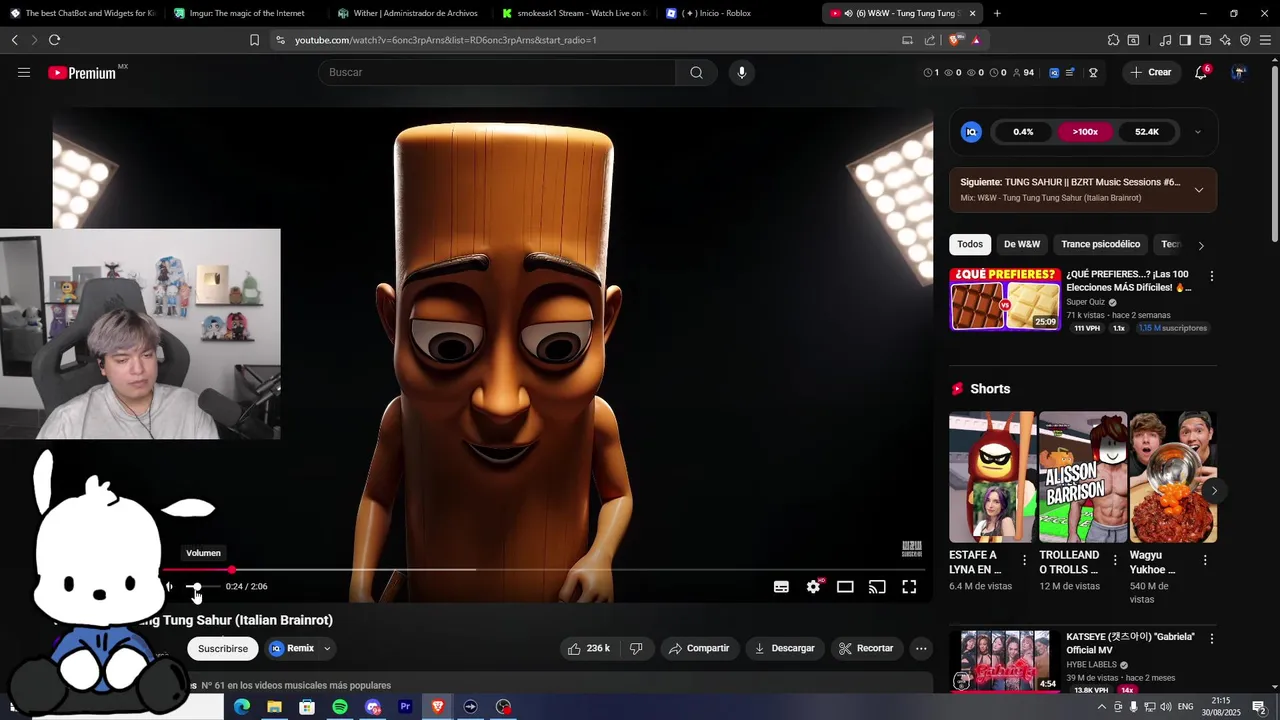
Task: Expand the Siguiente mix playlist panel
Action: [1199, 189]
